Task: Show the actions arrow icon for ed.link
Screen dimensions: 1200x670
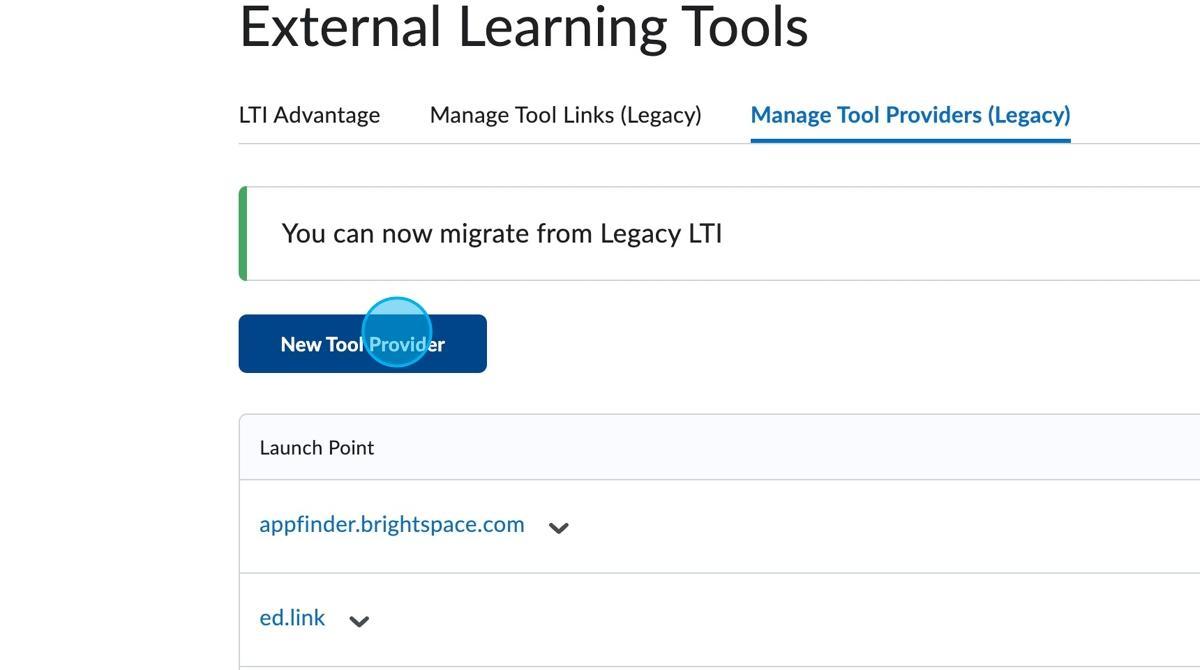Action: [359, 622]
